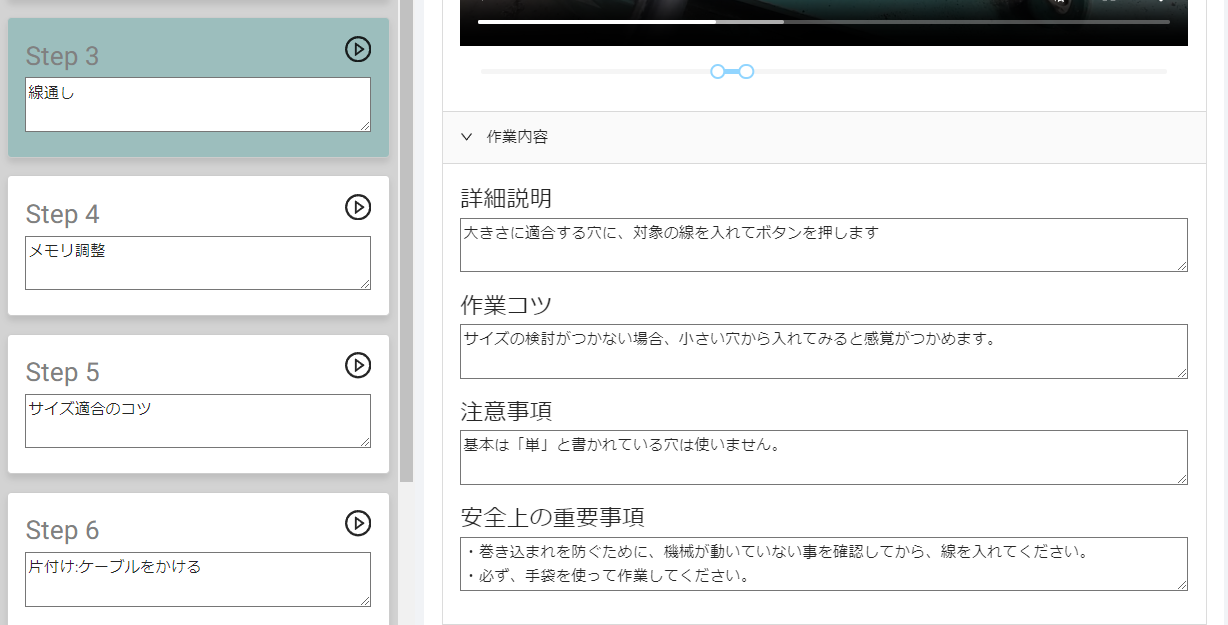Seek on the video progress bar
This screenshot has height=625, width=1228.
tap(822, 21)
